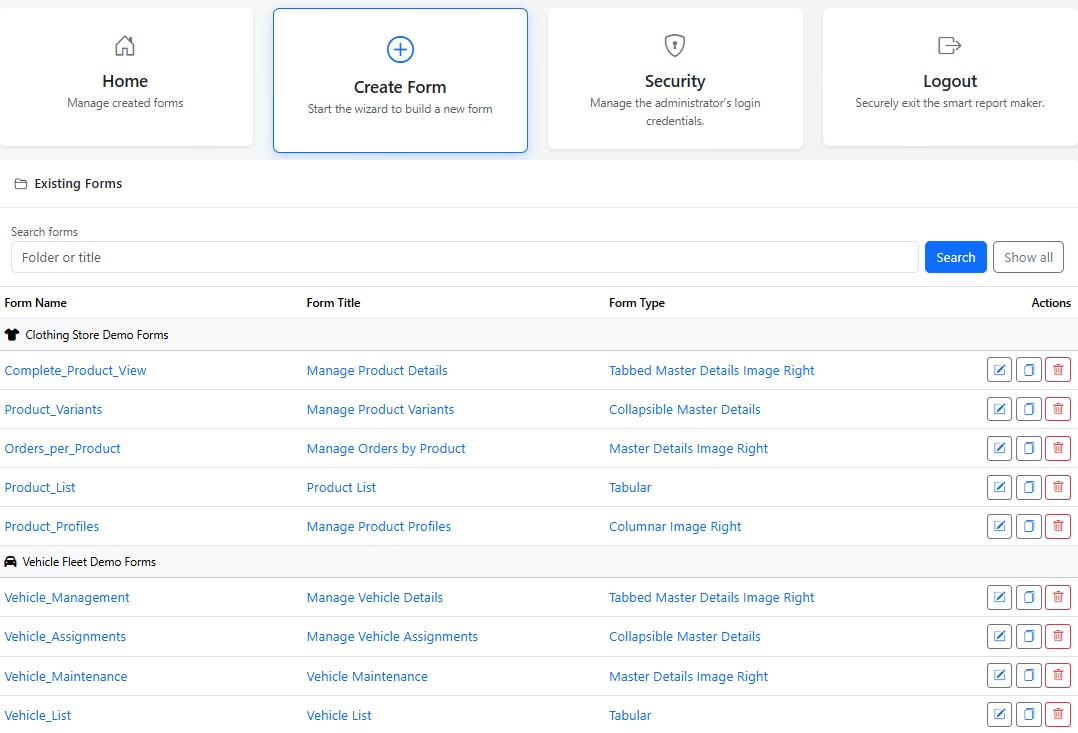Delete the Vehicle_Maintenance form

pos(1058,676)
